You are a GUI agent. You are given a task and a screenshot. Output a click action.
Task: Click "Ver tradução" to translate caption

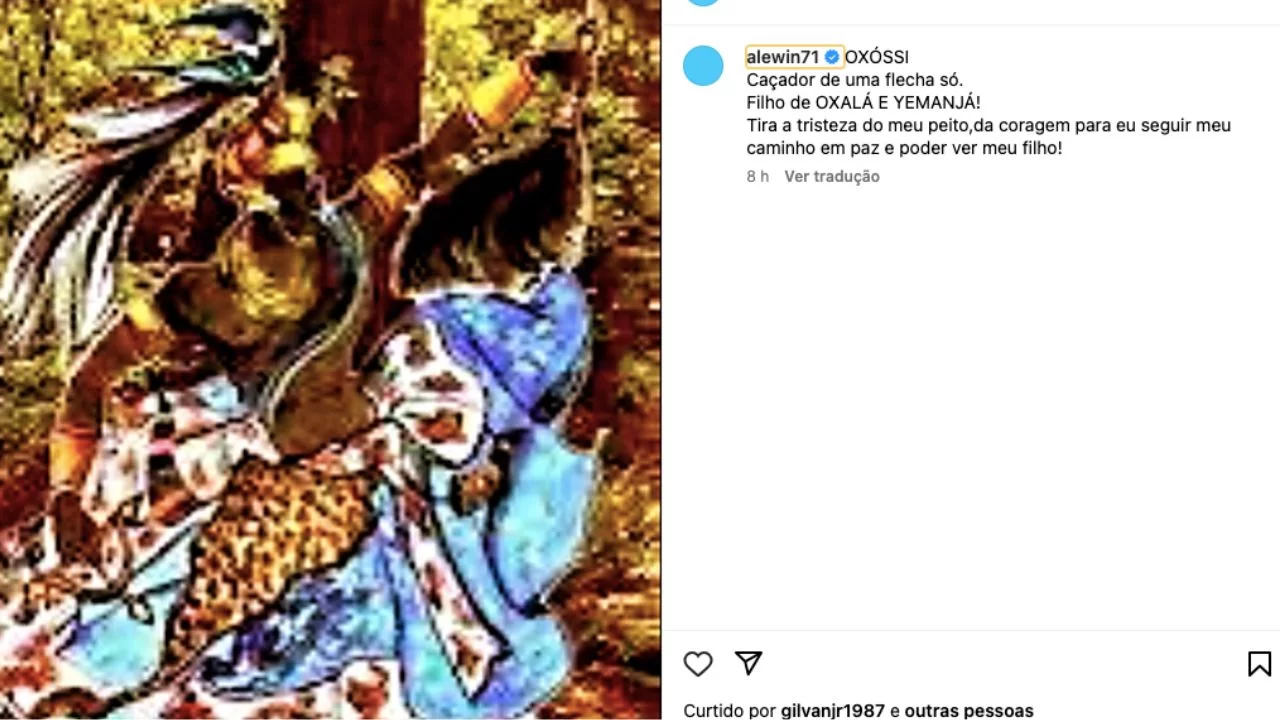point(832,176)
